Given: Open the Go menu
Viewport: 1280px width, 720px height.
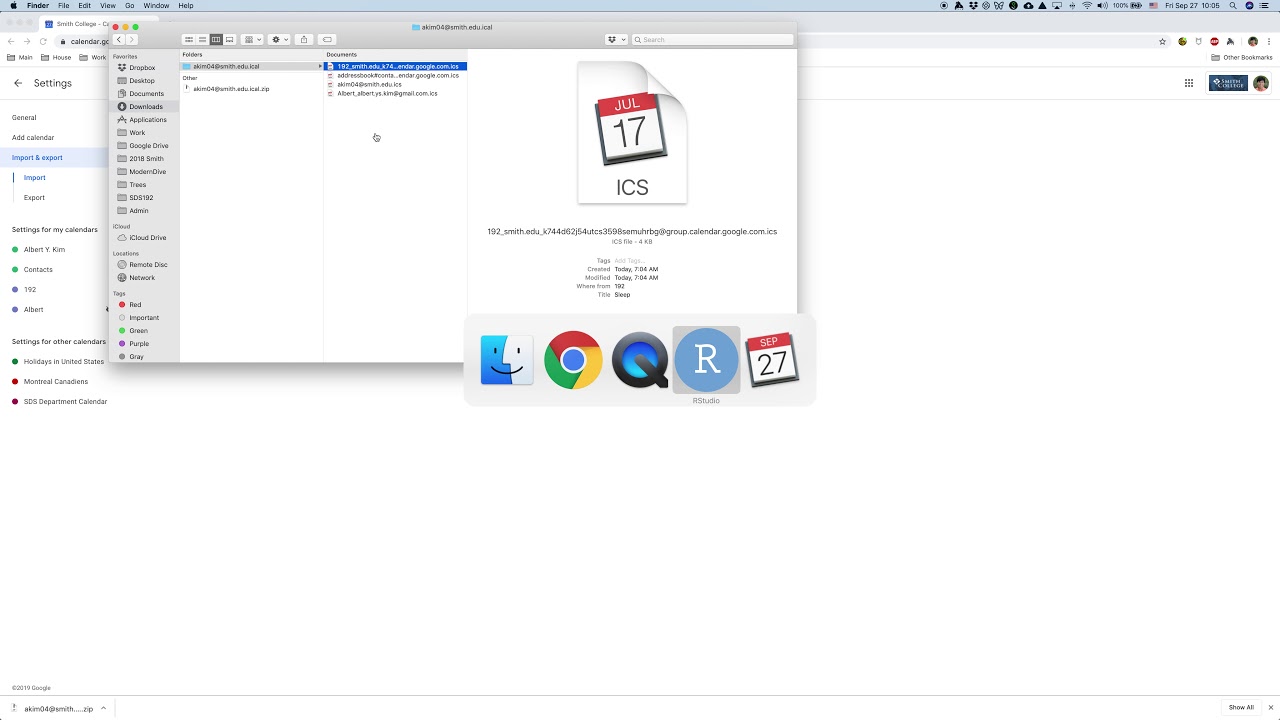Looking at the screenshot, I should (129, 5).
